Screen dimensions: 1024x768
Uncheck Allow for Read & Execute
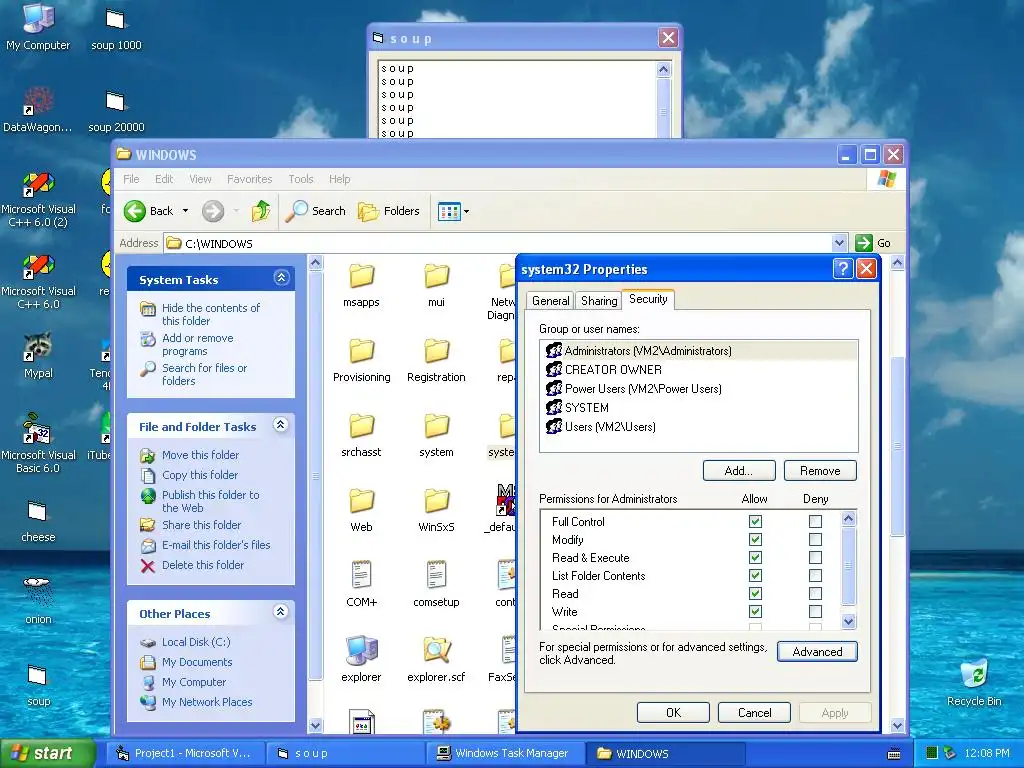click(756, 557)
